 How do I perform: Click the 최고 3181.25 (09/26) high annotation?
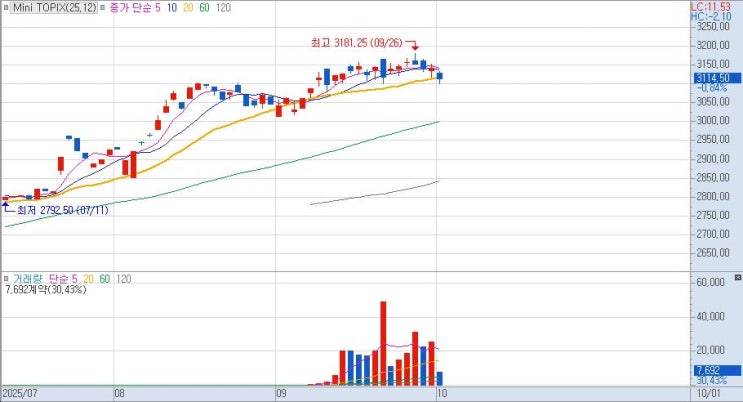pyautogui.click(x=357, y=43)
